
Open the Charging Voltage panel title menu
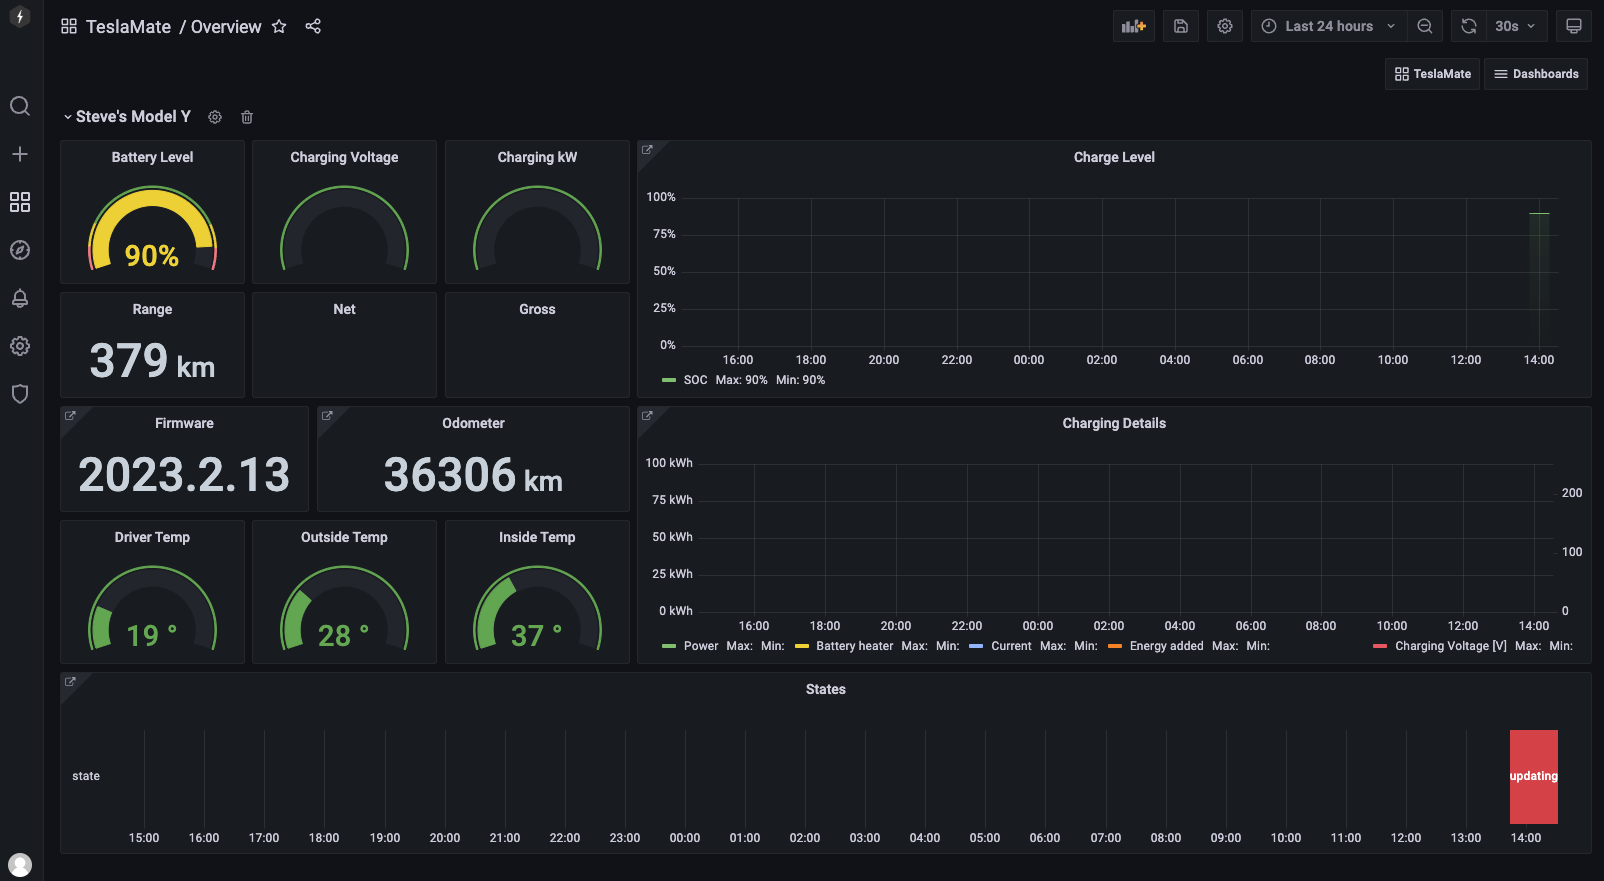pos(344,157)
